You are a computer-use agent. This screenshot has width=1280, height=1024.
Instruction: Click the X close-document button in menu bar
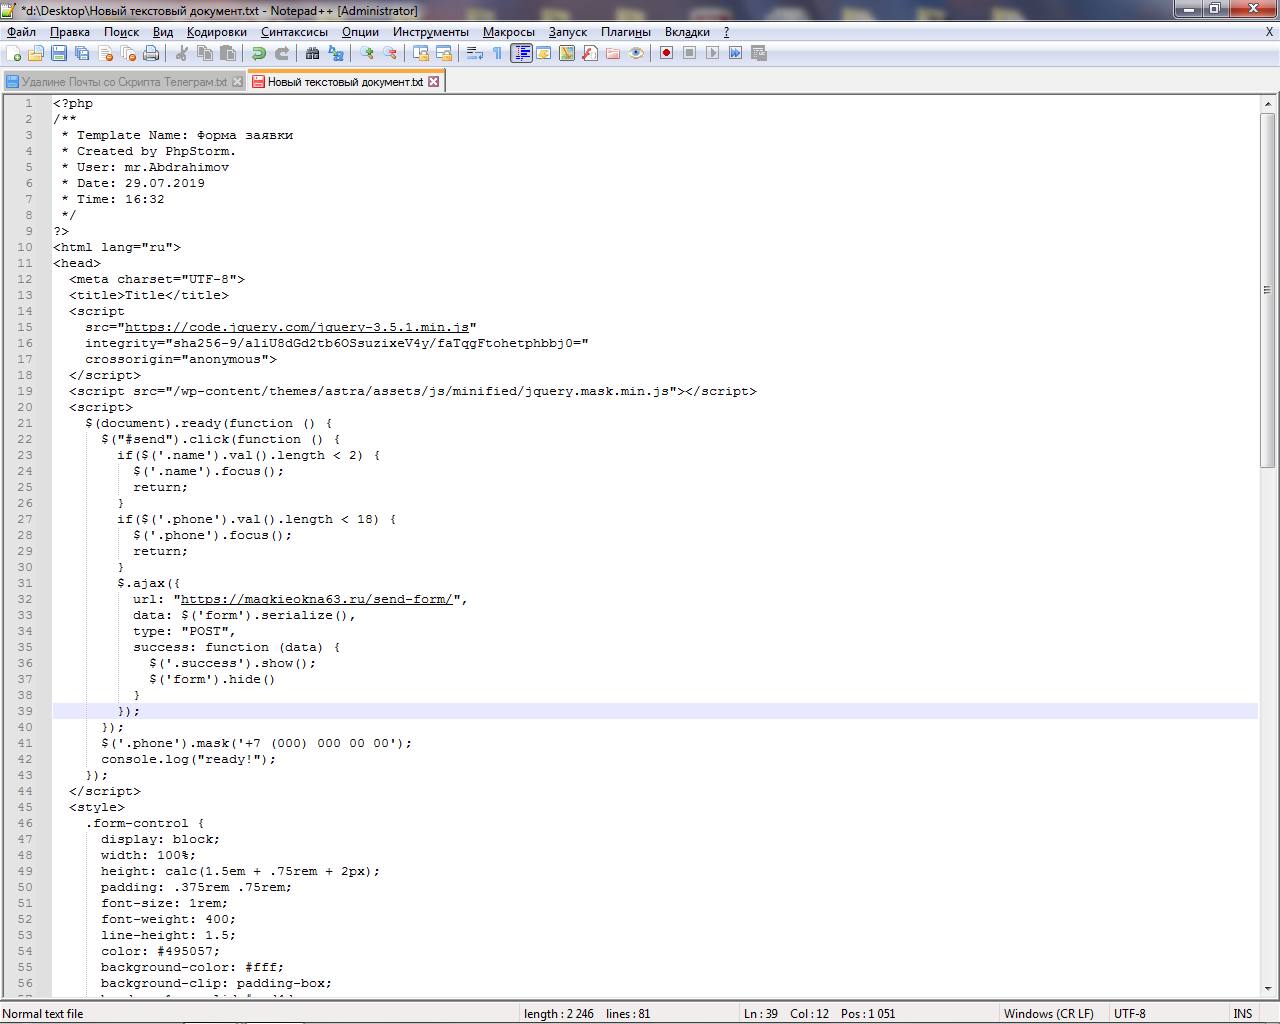tap(1270, 32)
